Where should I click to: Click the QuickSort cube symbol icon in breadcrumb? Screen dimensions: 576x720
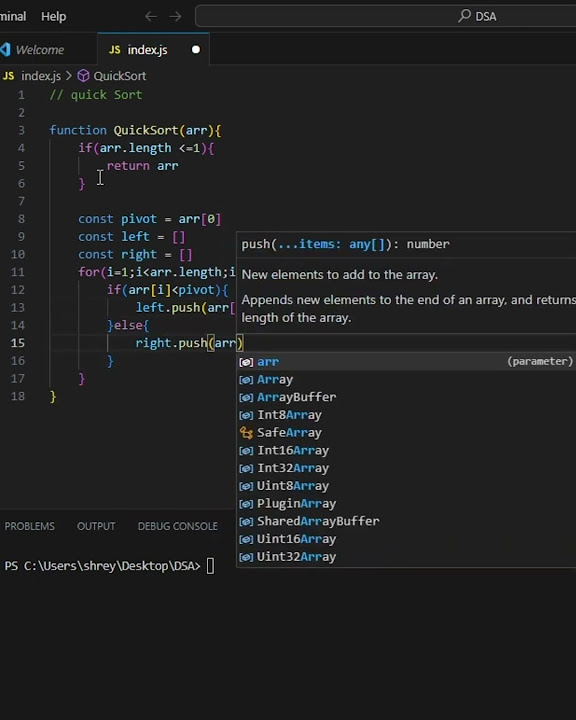(83, 76)
